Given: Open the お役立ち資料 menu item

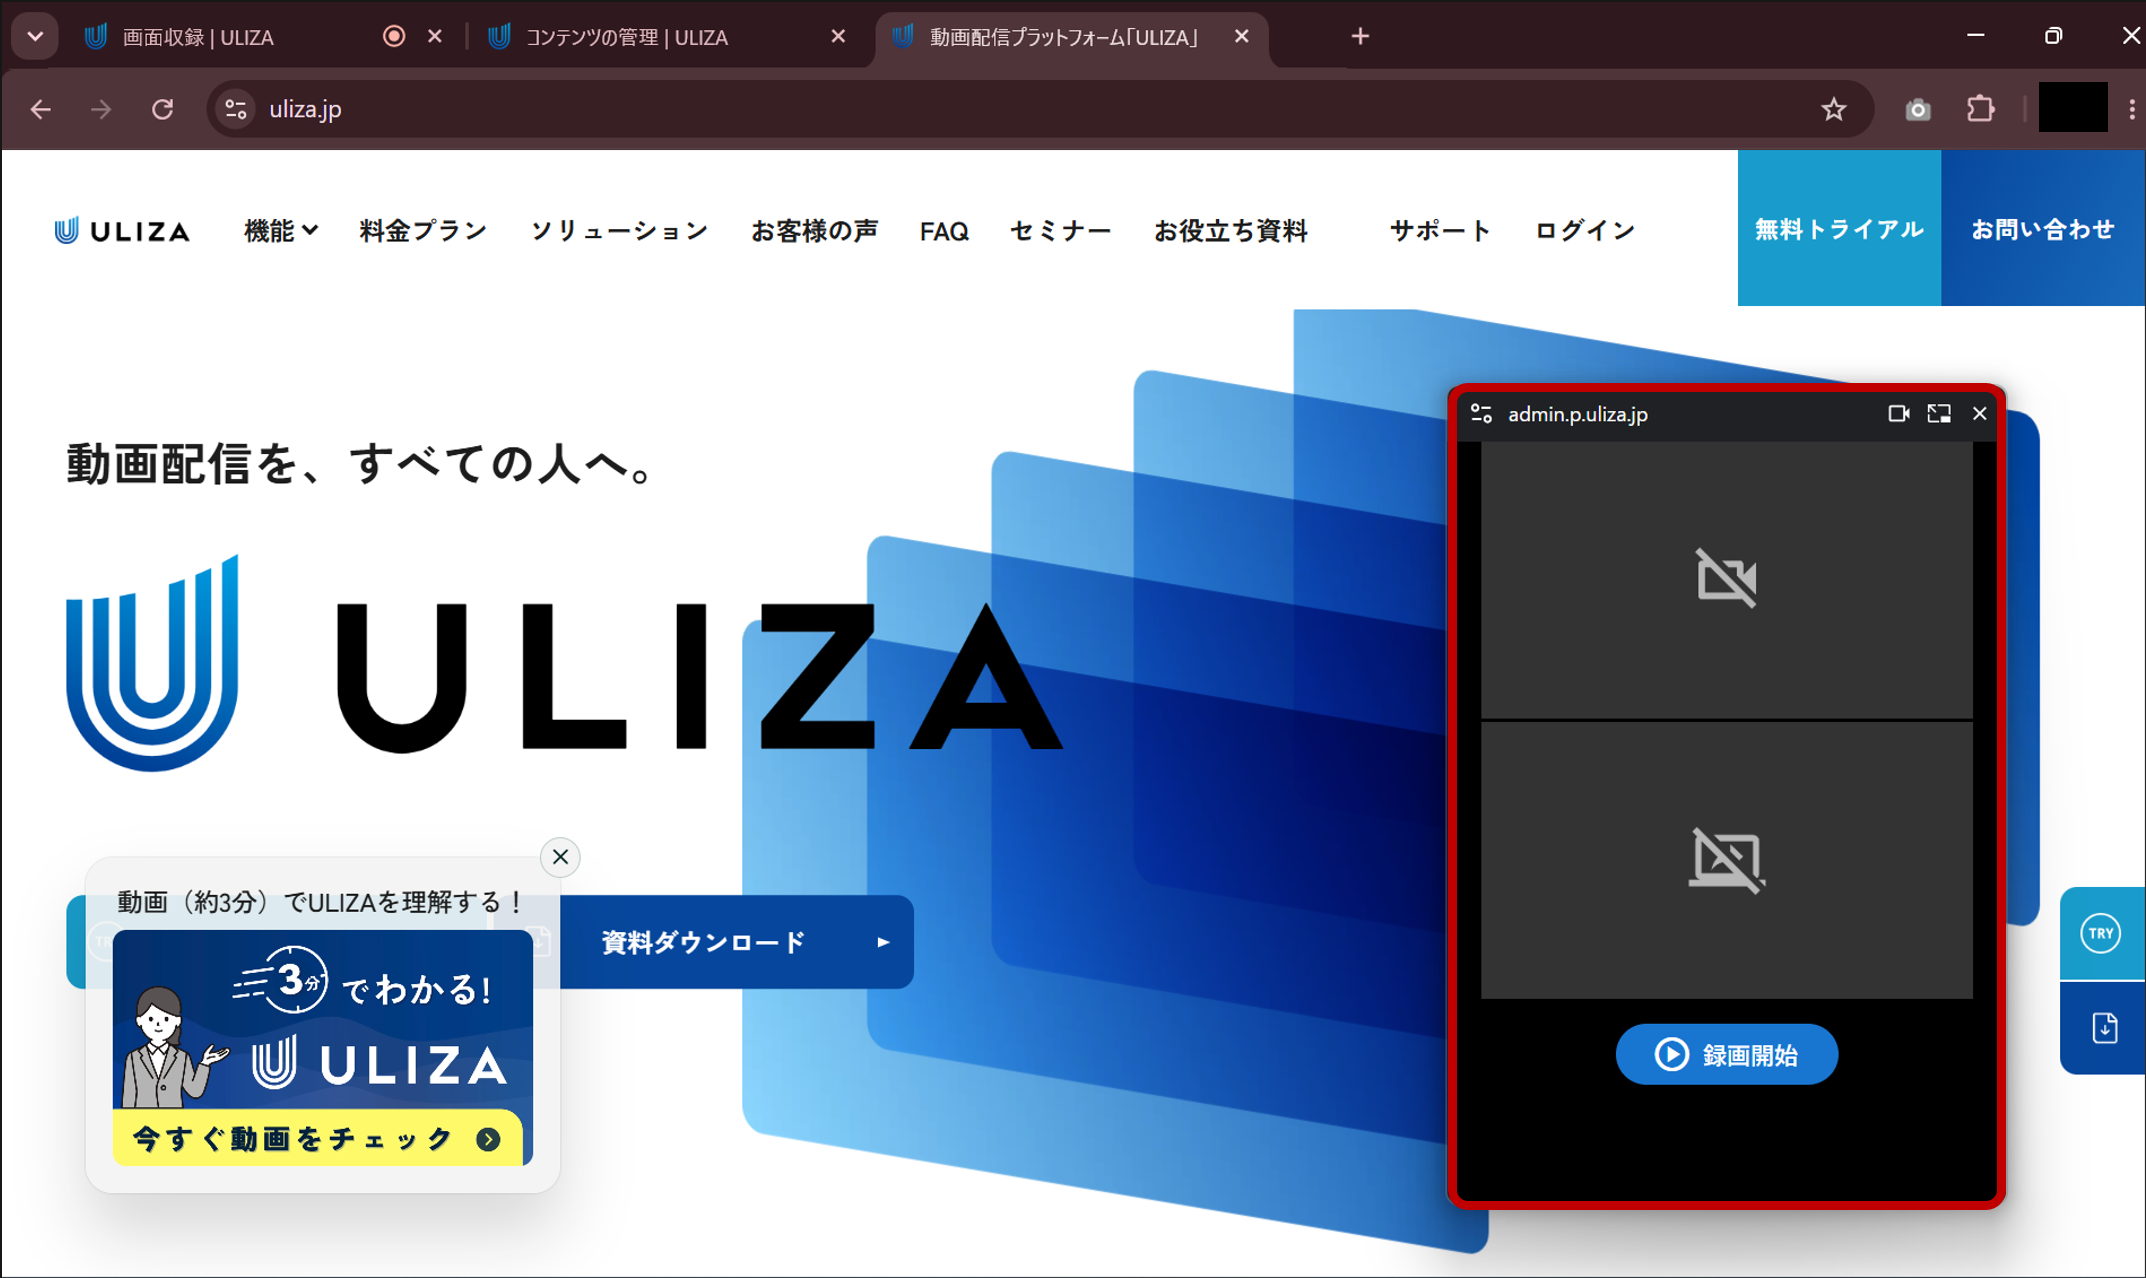Looking at the screenshot, I should click(1231, 231).
